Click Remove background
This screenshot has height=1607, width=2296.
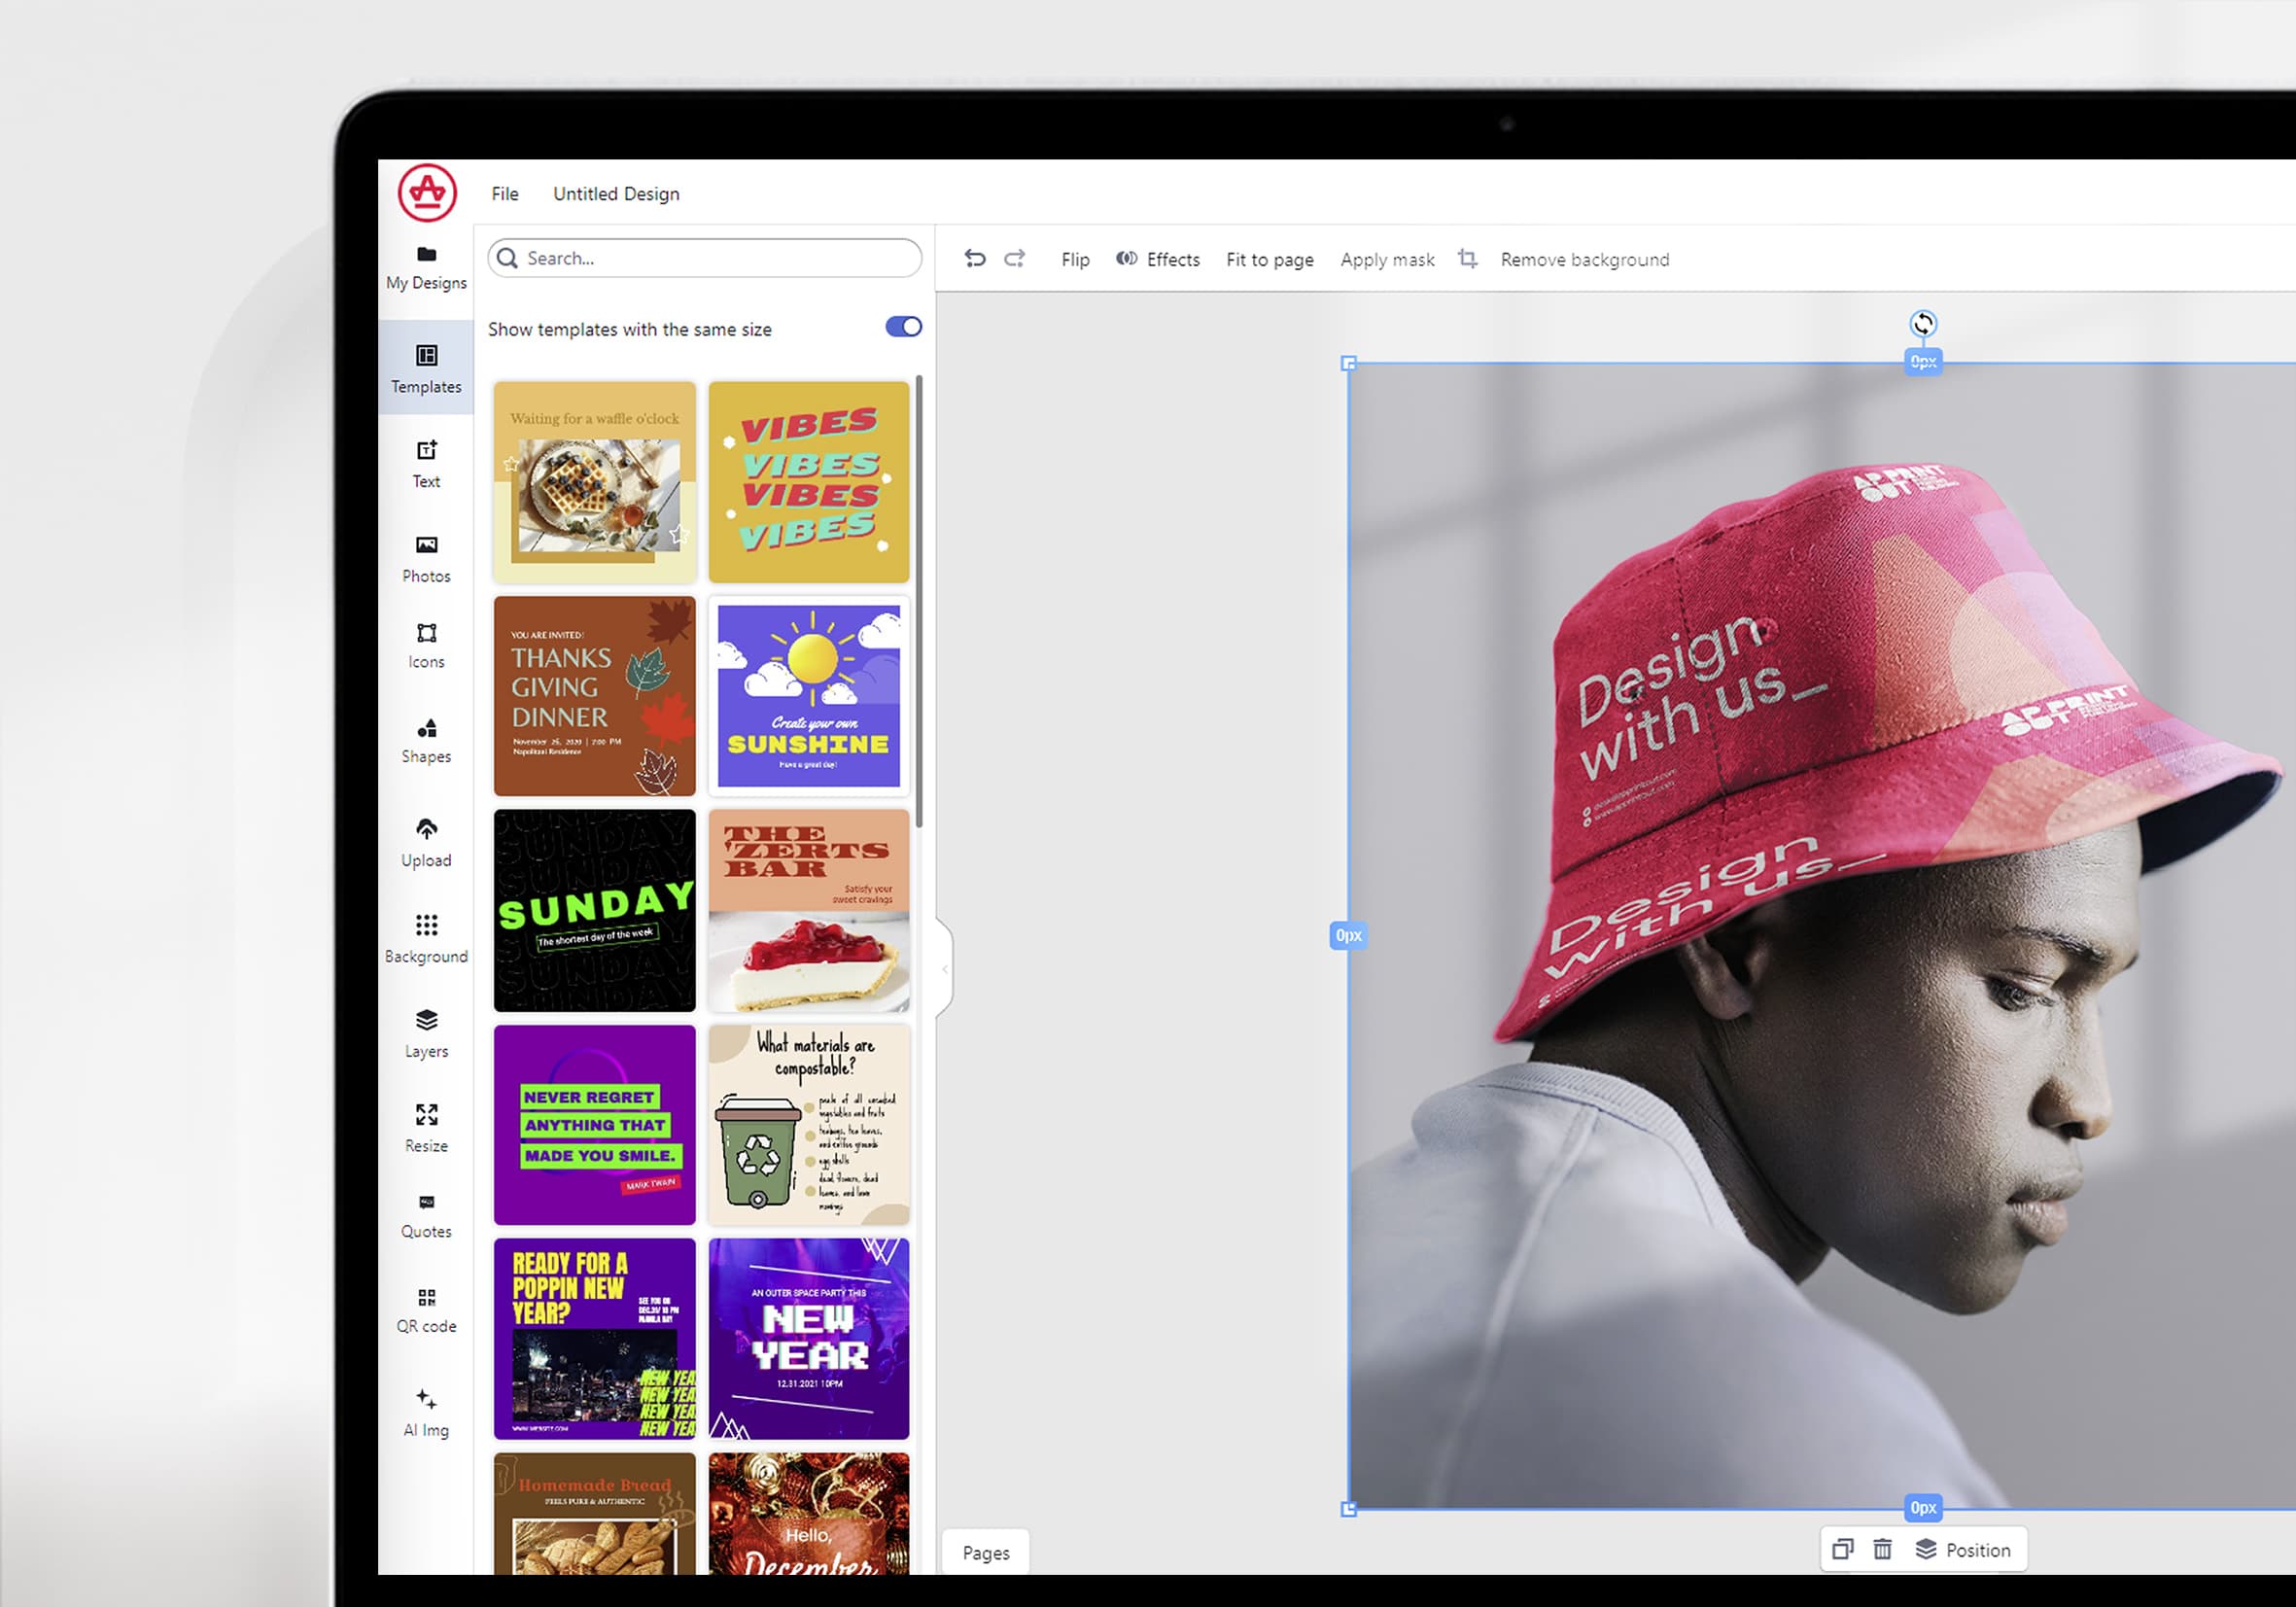[x=1584, y=259]
